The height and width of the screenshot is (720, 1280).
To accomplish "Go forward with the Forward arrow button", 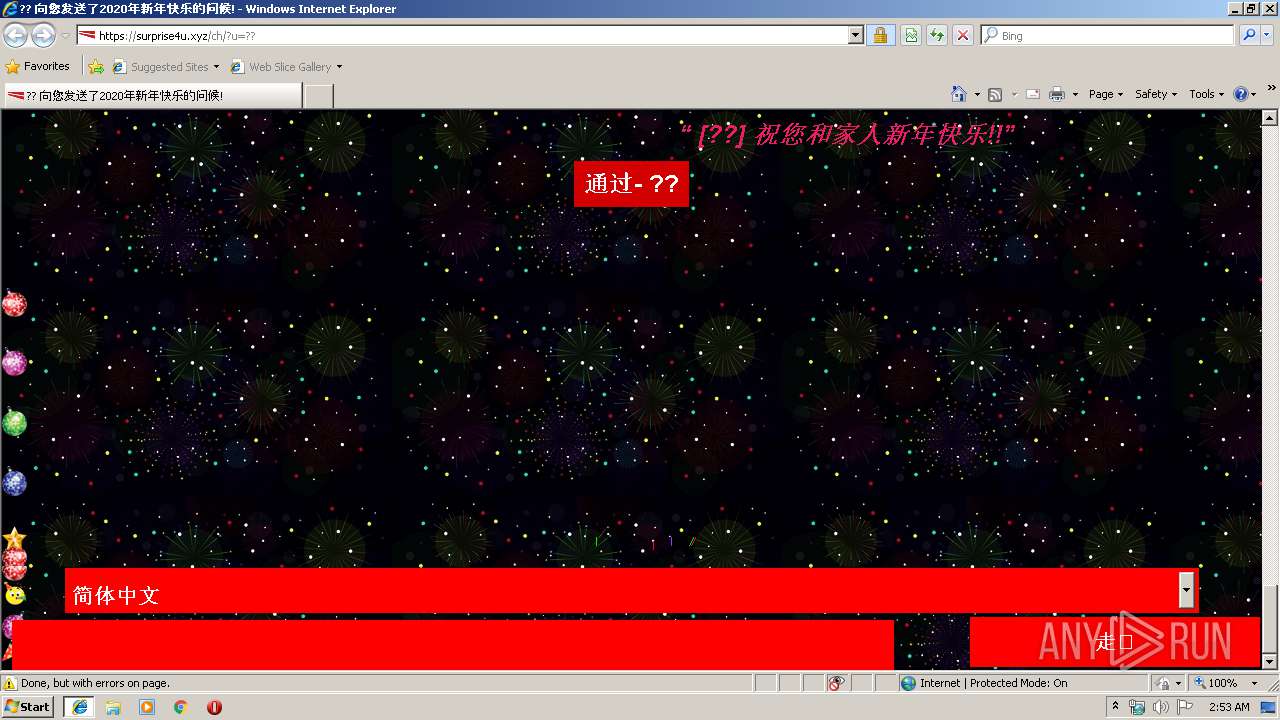I will [x=43, y=35].
